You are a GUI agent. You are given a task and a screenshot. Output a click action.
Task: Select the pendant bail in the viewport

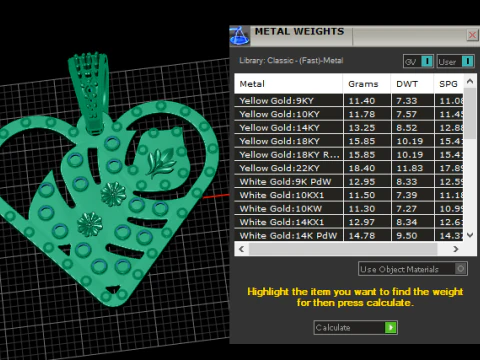click(89, 92)
